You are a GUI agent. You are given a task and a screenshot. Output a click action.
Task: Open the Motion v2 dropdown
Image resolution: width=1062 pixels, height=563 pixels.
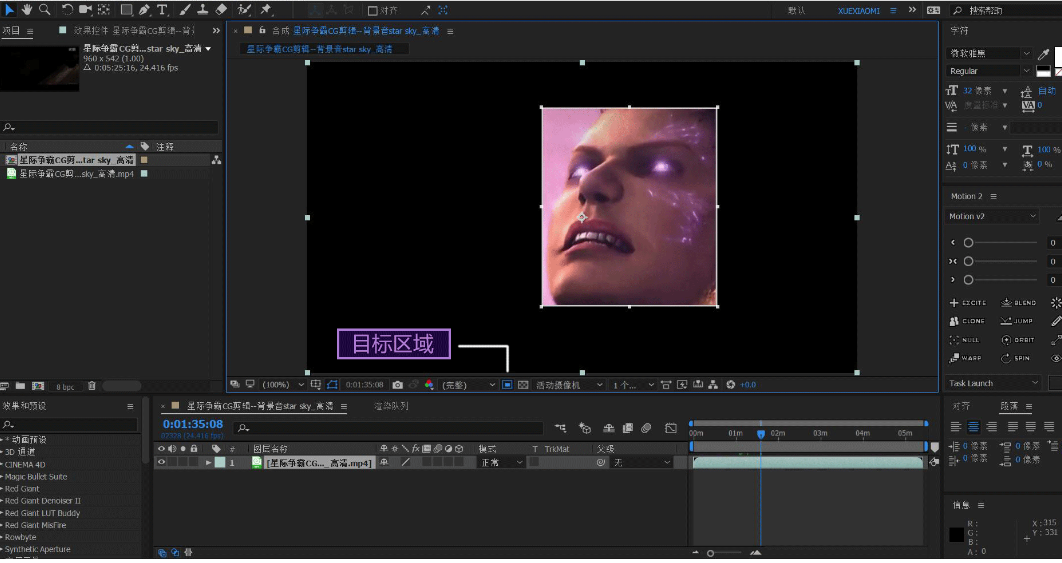(992, 217)
